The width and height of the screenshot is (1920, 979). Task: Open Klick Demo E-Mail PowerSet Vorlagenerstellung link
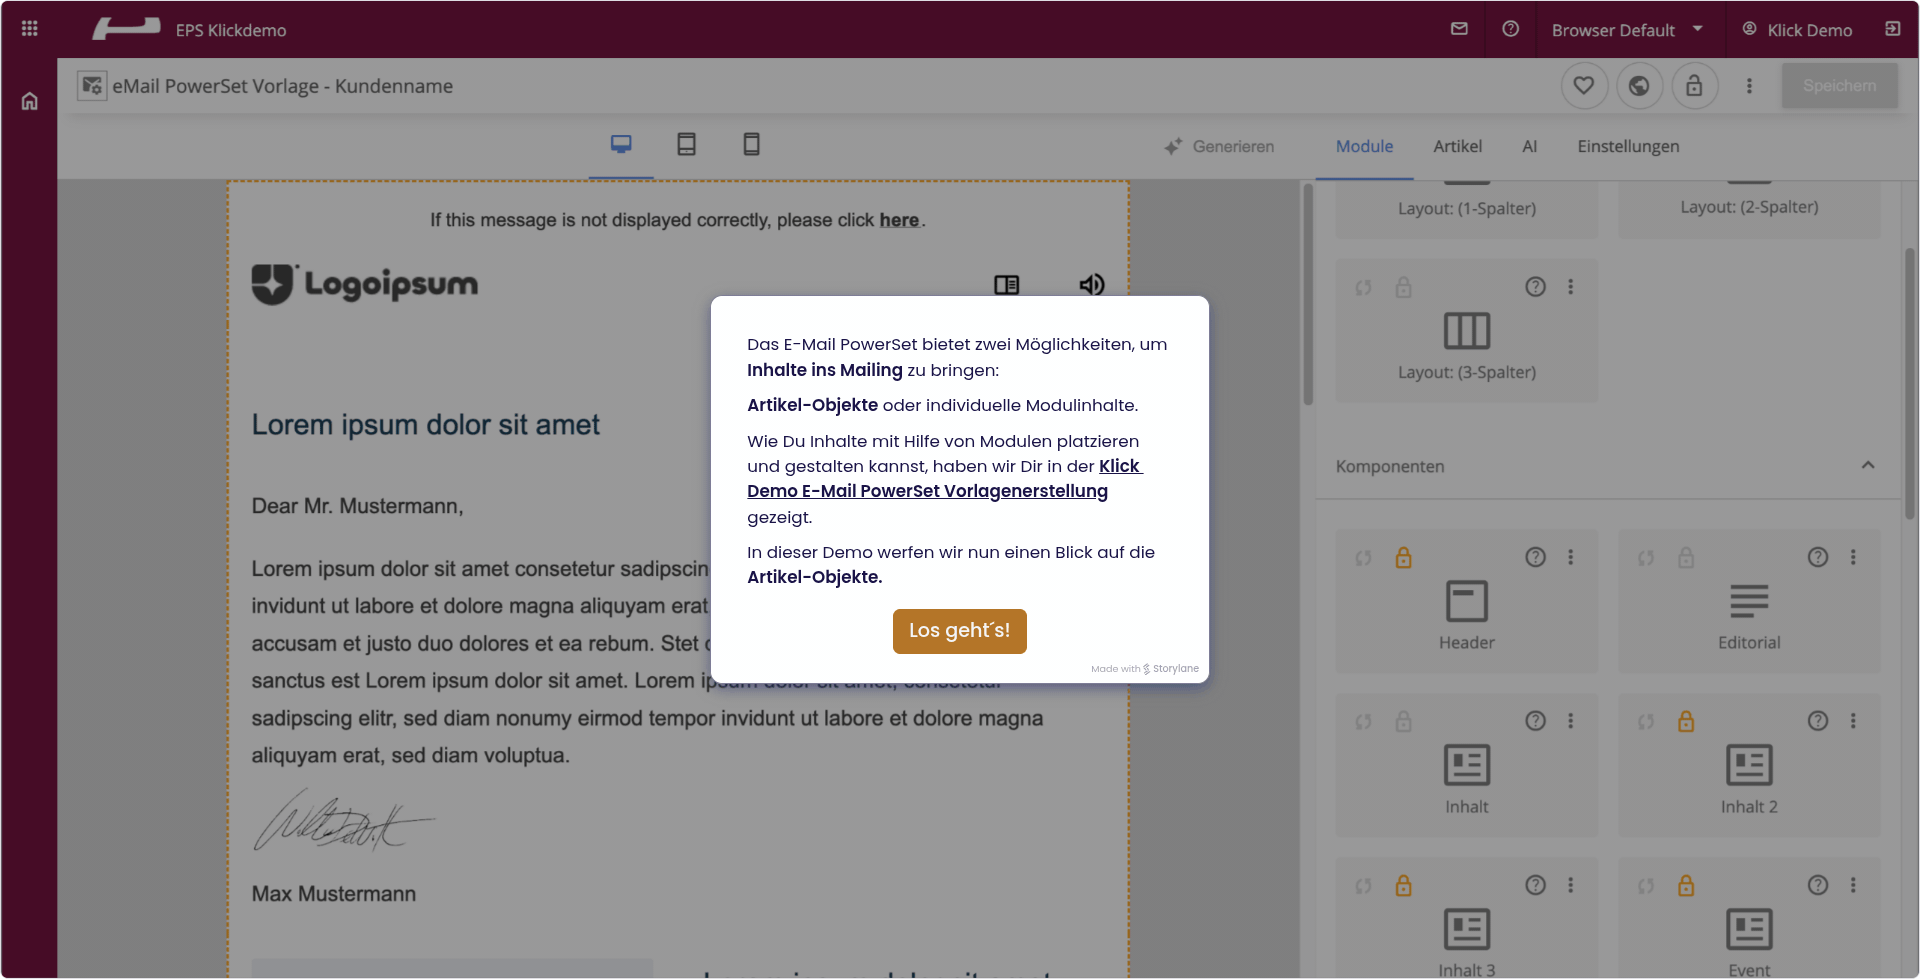point(927,491)
